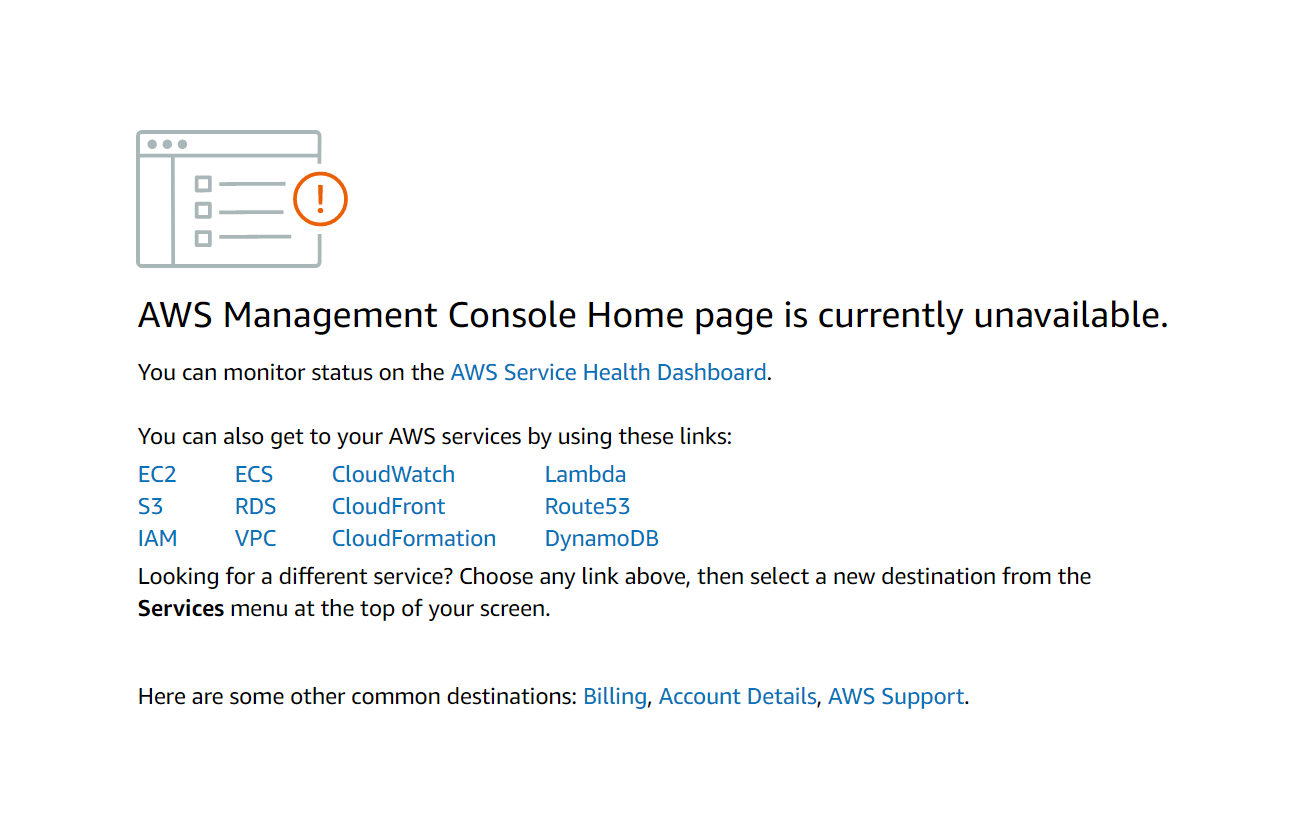Select the heading 'AWS Management Console Home page is currently unavailable.'
1307x819 pixels.
[x=653, y=315]
